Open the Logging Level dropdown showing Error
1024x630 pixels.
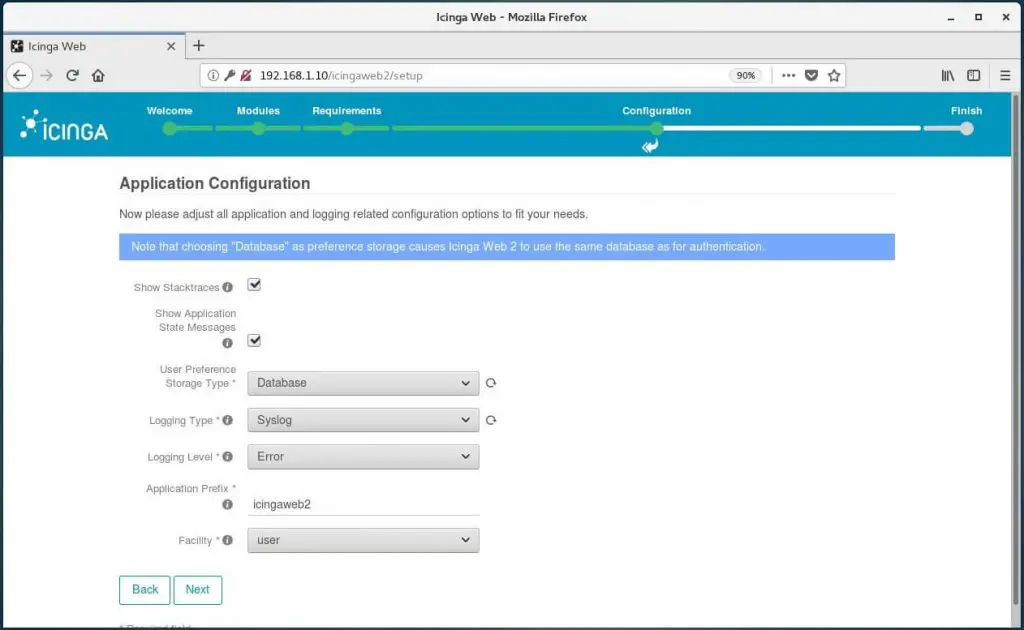click(x=363, y=457)
